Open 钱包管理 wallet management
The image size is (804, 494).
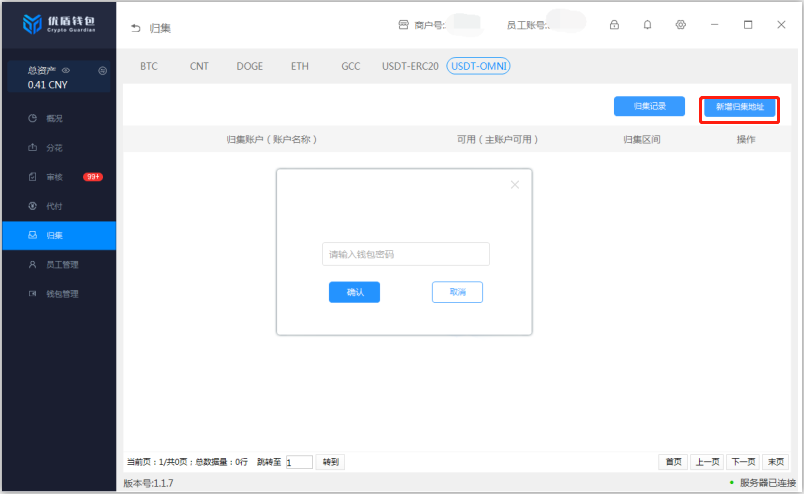point(60,294)
